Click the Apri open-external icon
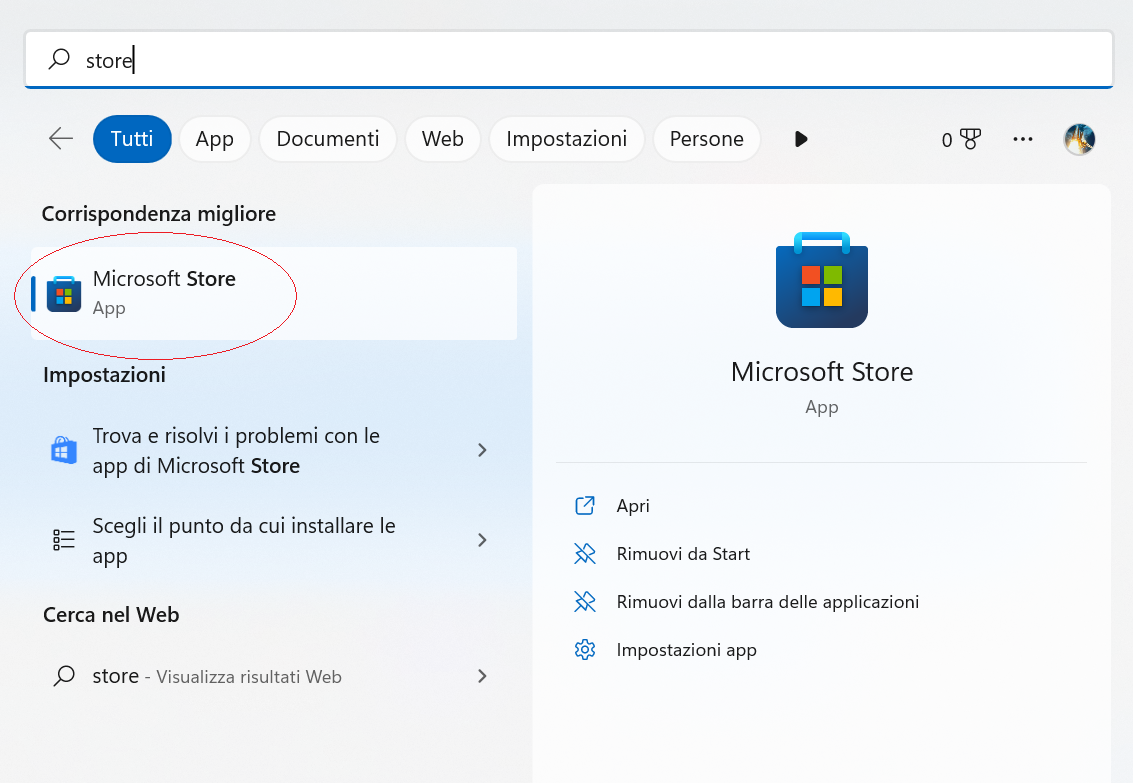1133x783 pixels. (585, 506)
